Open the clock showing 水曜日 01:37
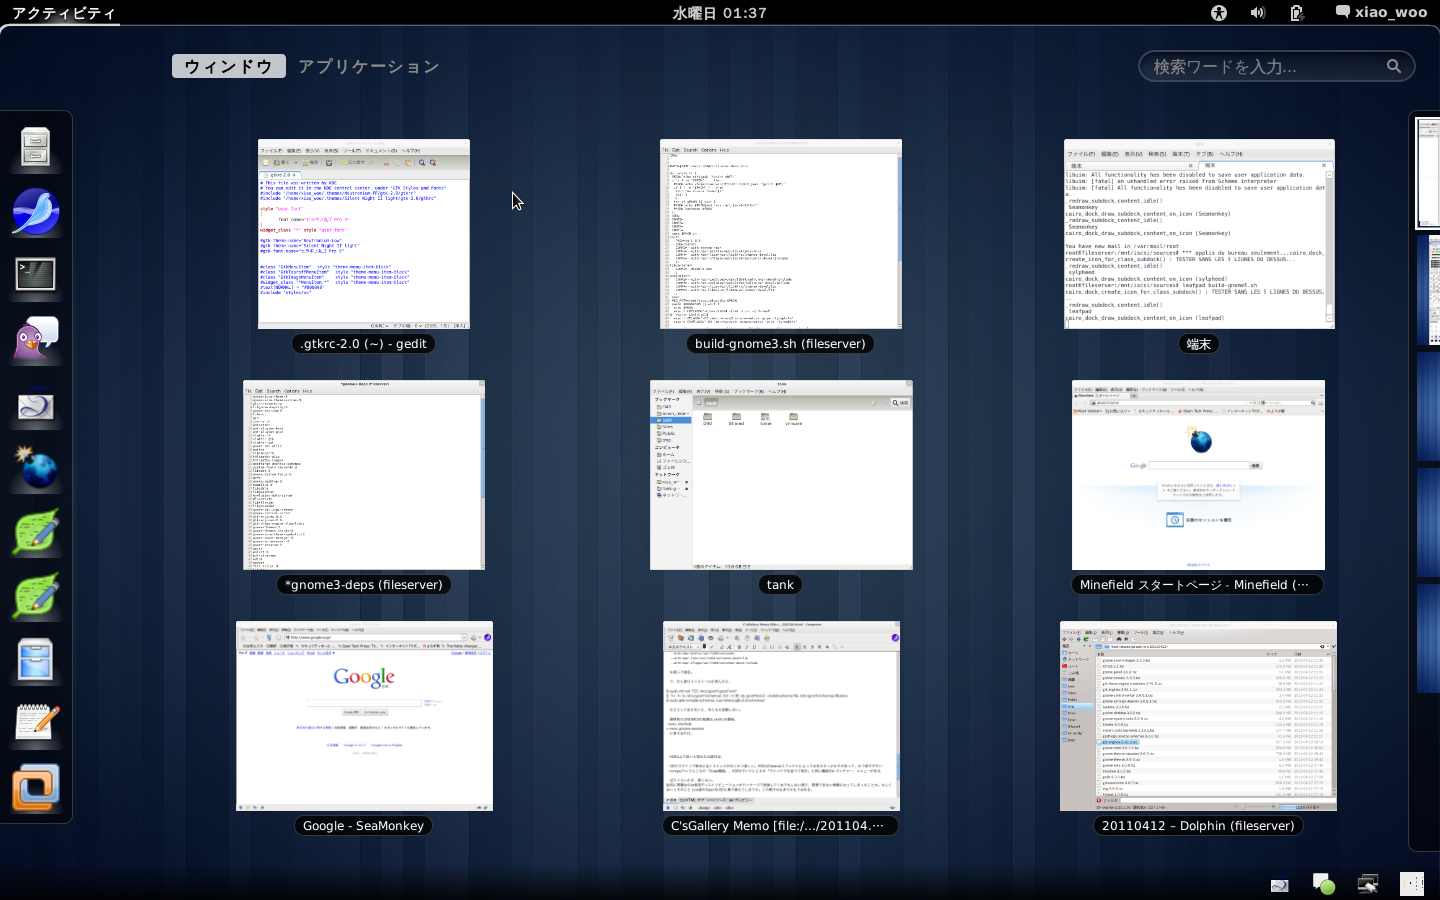This screenshot has width=1440, height=900. click(x=719, y=13)
